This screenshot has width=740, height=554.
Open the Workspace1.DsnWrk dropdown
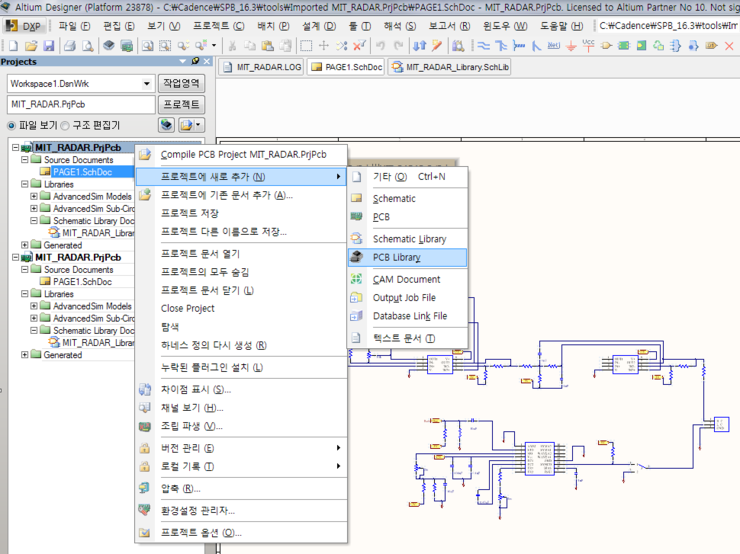147,84
